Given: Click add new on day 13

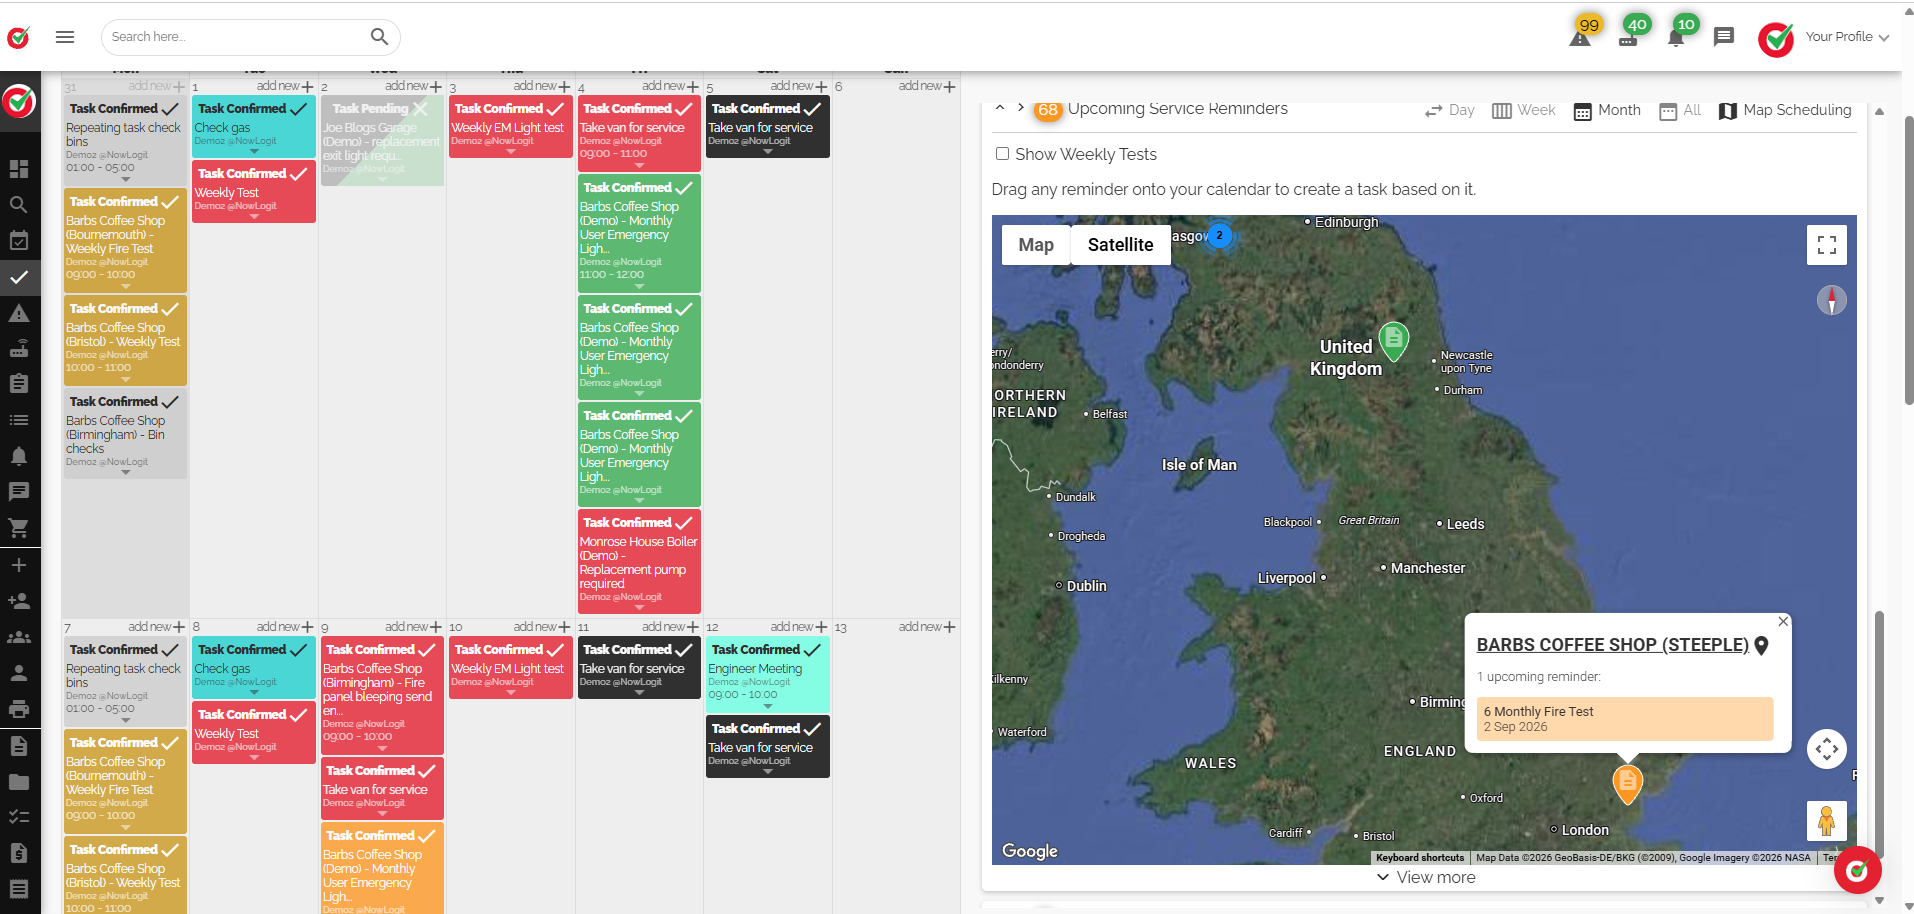Looking at the screenshot, I should pos(927,627).
